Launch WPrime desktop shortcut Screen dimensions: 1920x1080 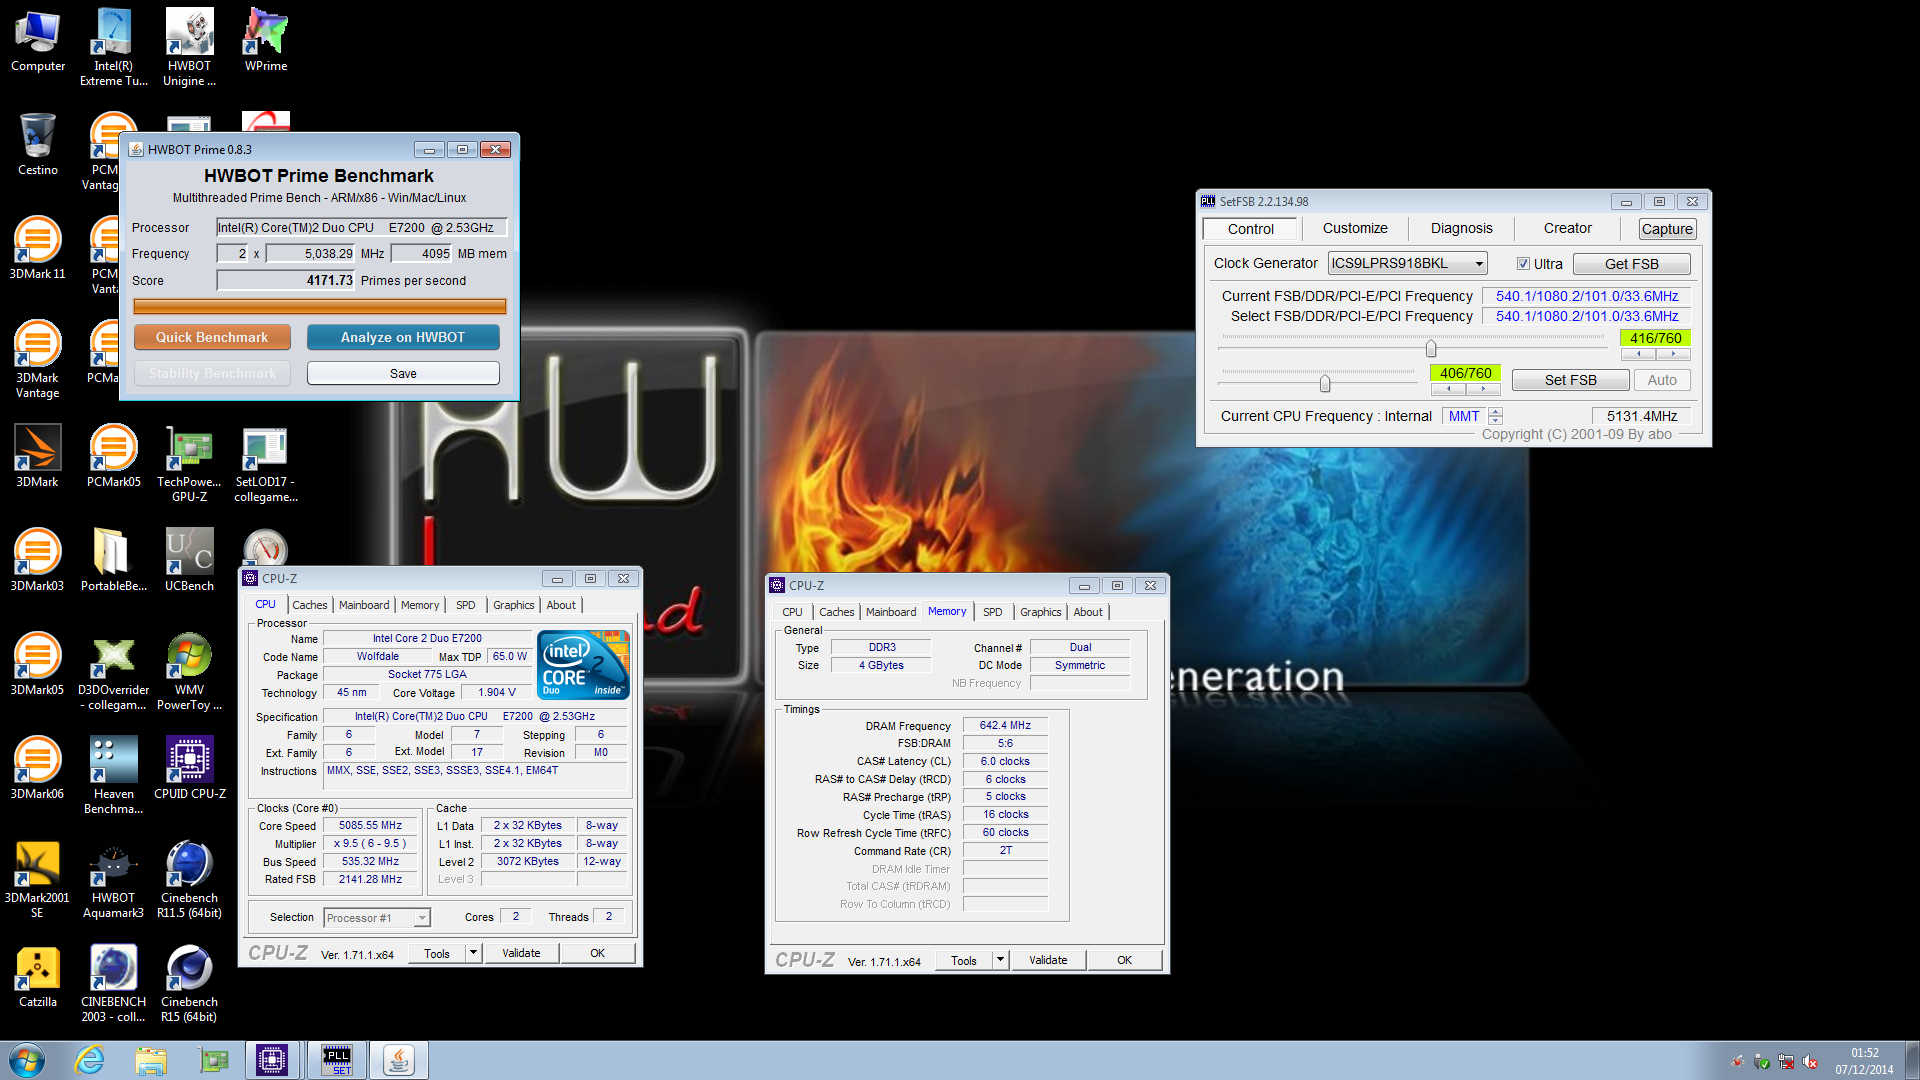(266, 41)
